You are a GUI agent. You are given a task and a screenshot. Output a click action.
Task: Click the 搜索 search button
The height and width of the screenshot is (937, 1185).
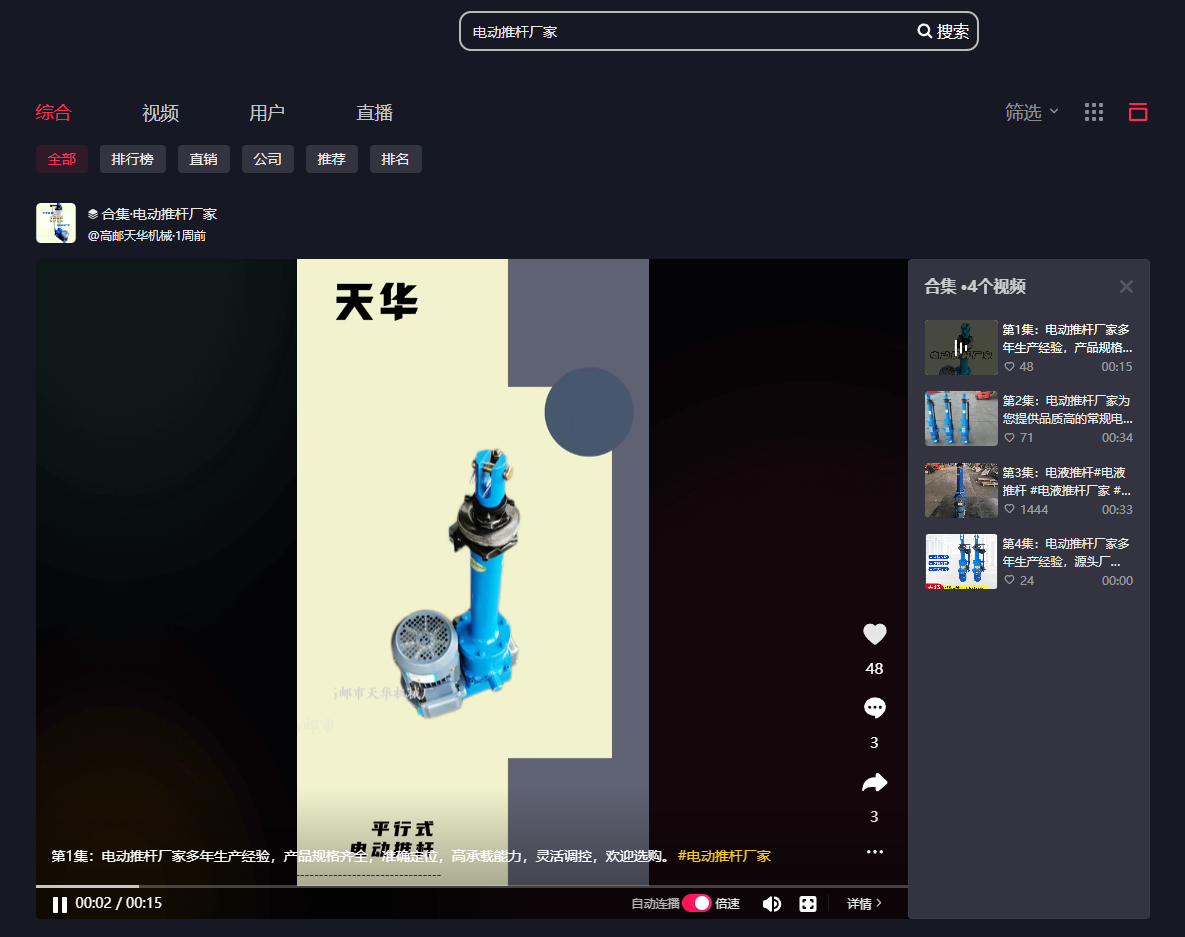(x=943, y=31)
